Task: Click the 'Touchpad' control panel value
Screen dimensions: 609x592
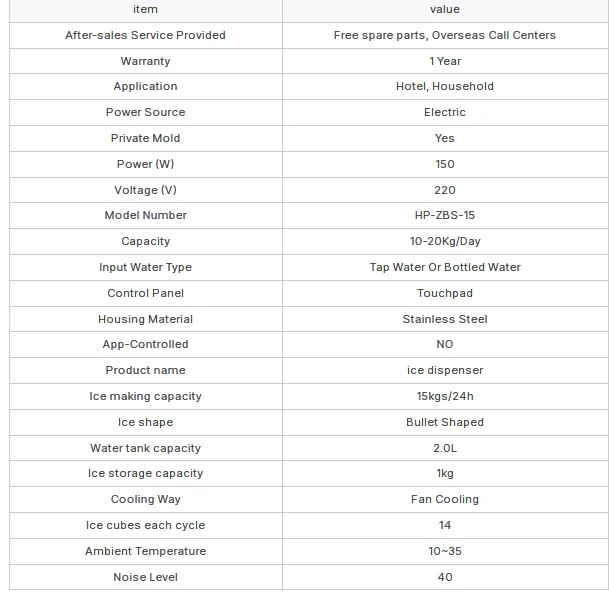Action: tap(445, 293)
